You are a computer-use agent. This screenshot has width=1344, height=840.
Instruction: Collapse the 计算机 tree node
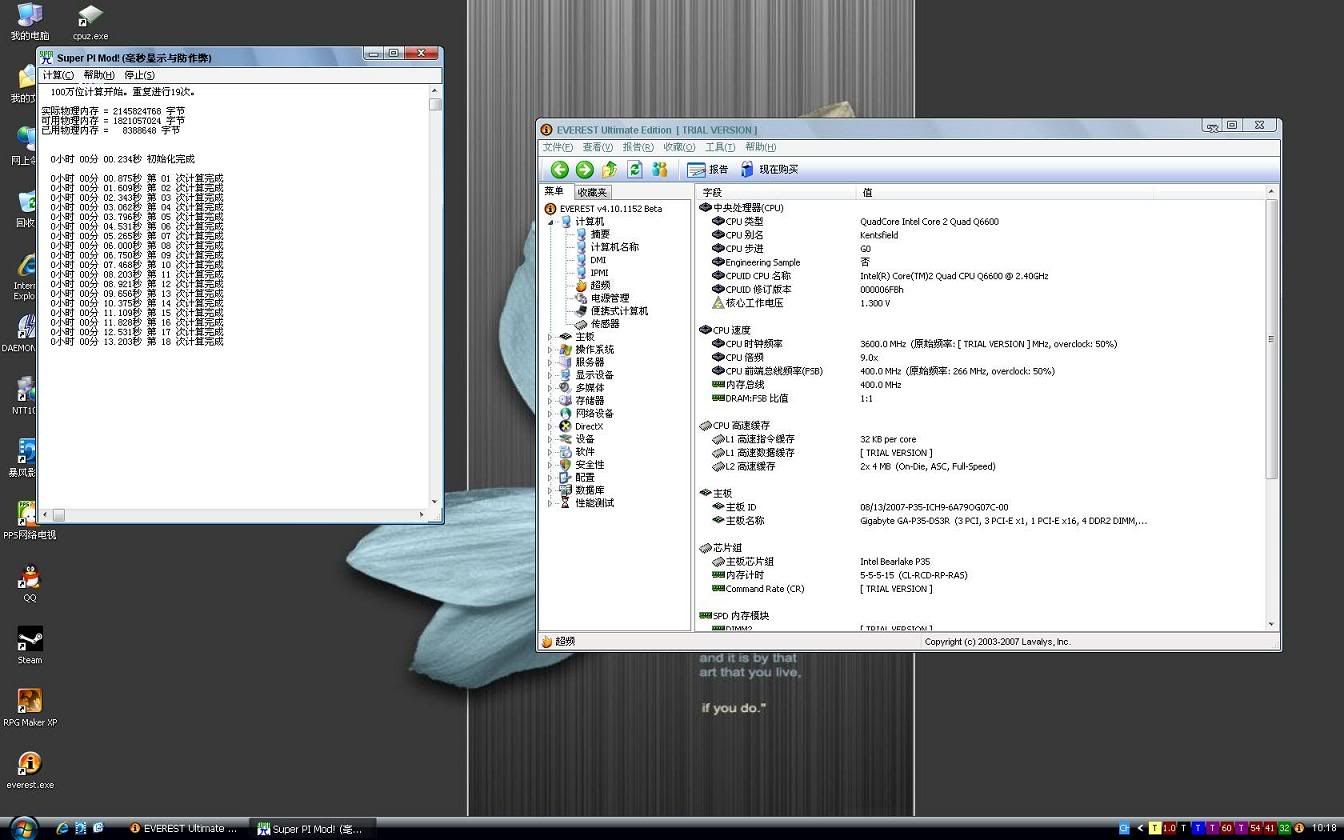[x=550, y=222]
